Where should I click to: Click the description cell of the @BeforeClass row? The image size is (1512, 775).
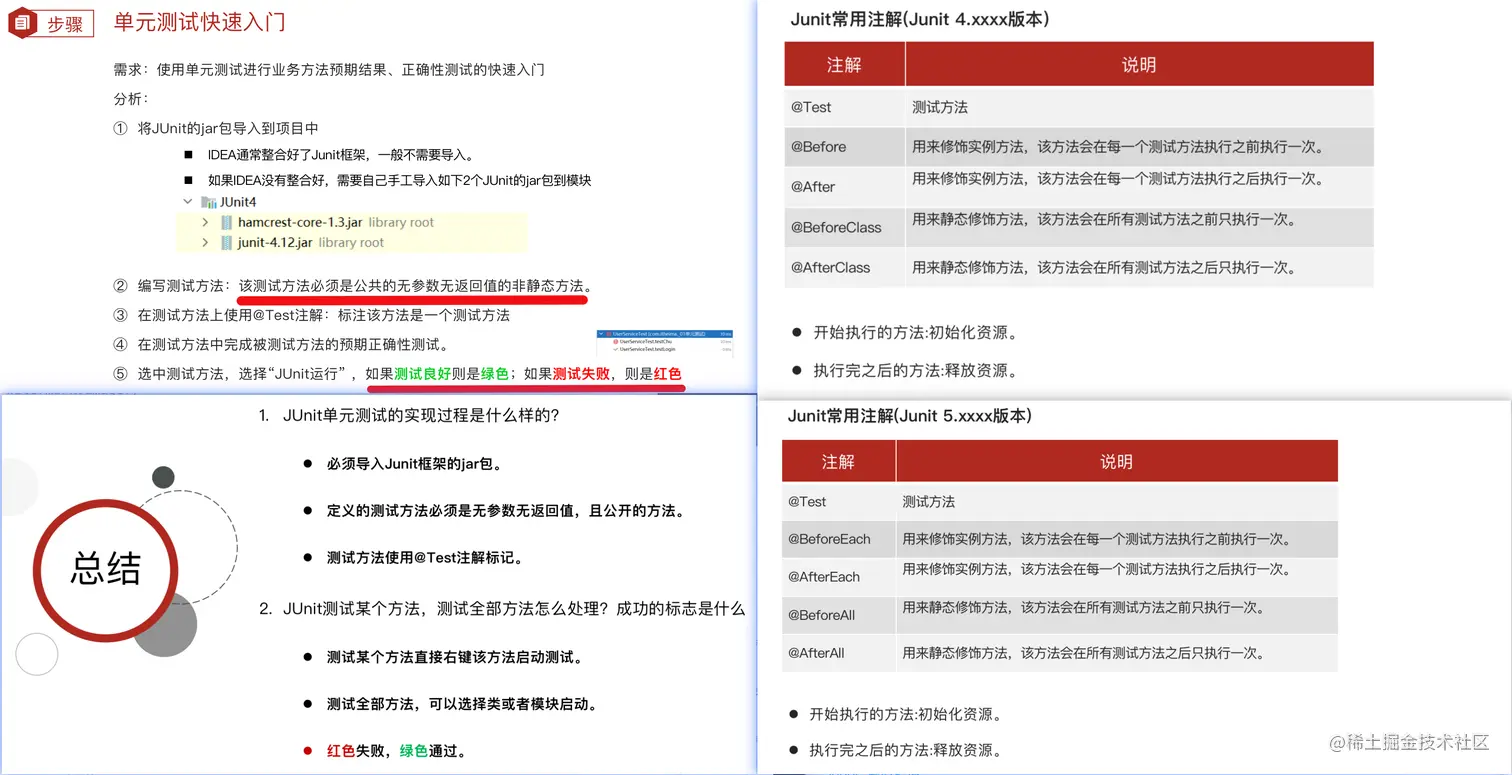coord(1139,227)
